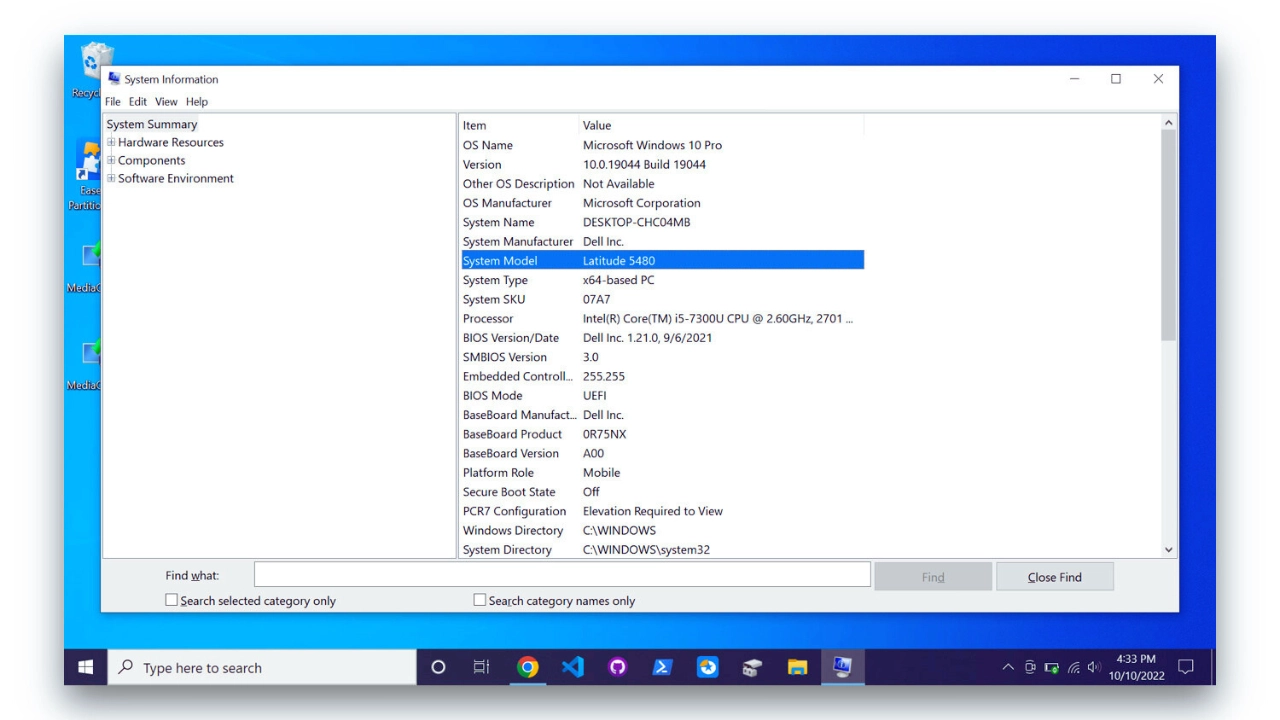Show hidden system tray icons

click(1008, 668)
